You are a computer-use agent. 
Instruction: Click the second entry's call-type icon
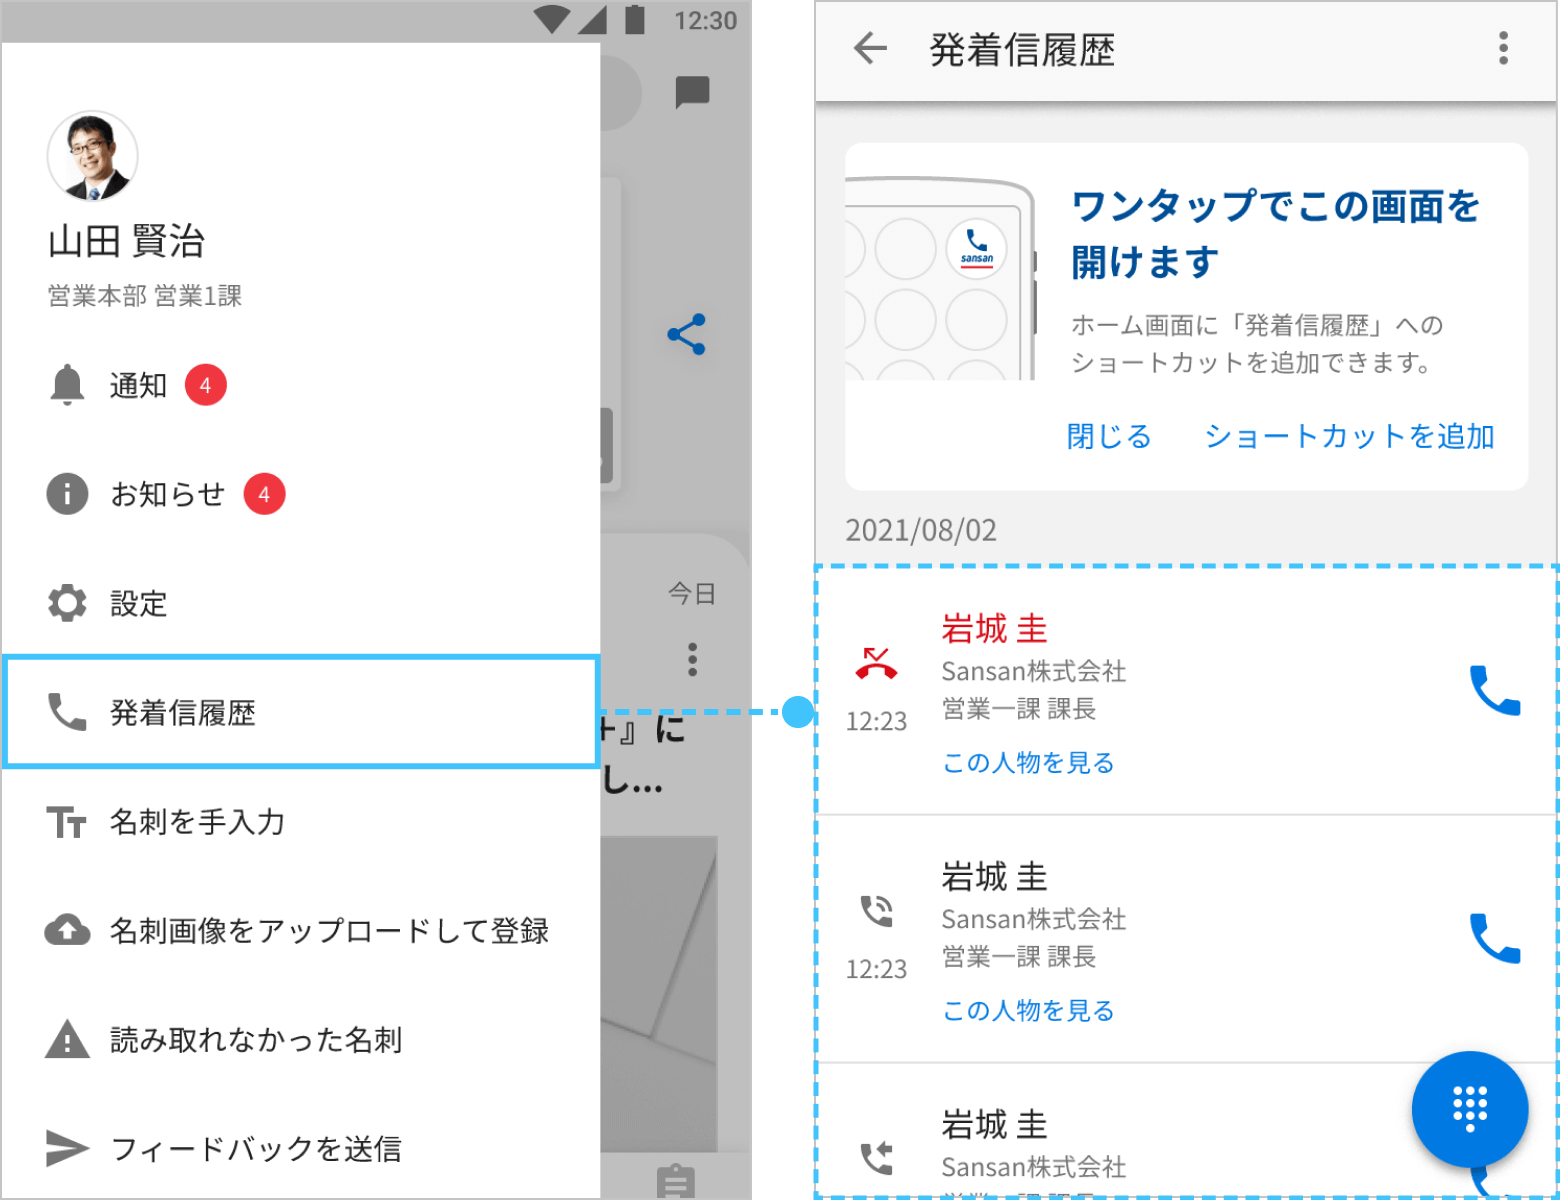tap(876, 910)
